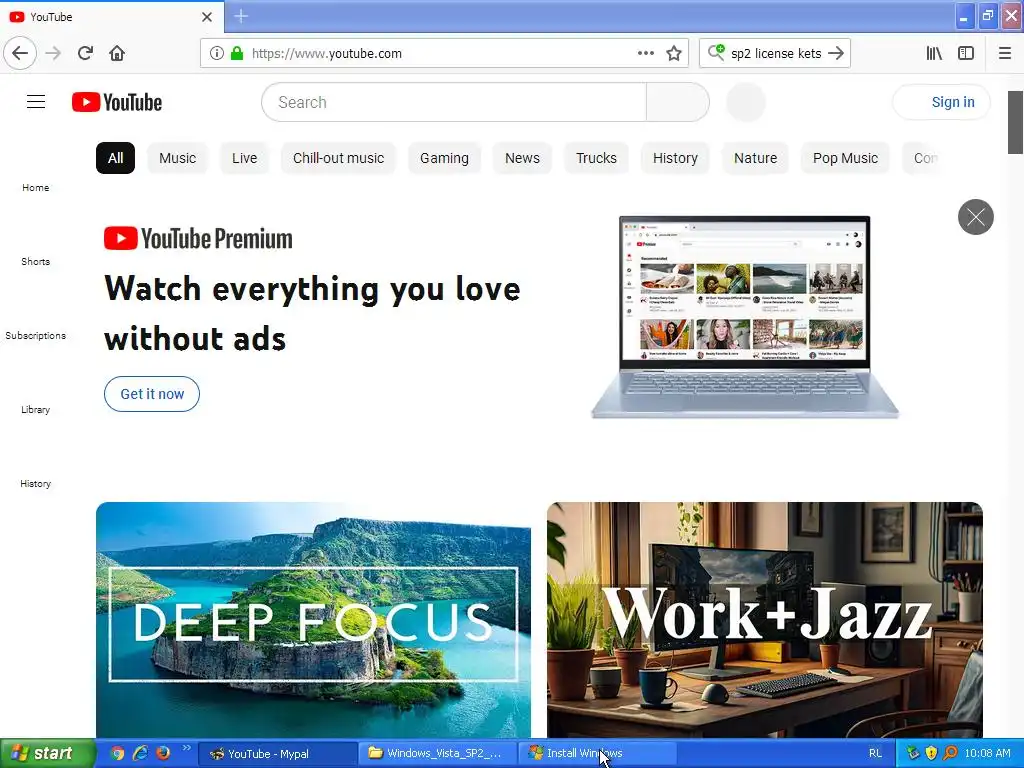Viewport: 1024px width, 768px height.
Task: Select the Music filter chip
Action: pyautogui.click(x=178, y=158)
